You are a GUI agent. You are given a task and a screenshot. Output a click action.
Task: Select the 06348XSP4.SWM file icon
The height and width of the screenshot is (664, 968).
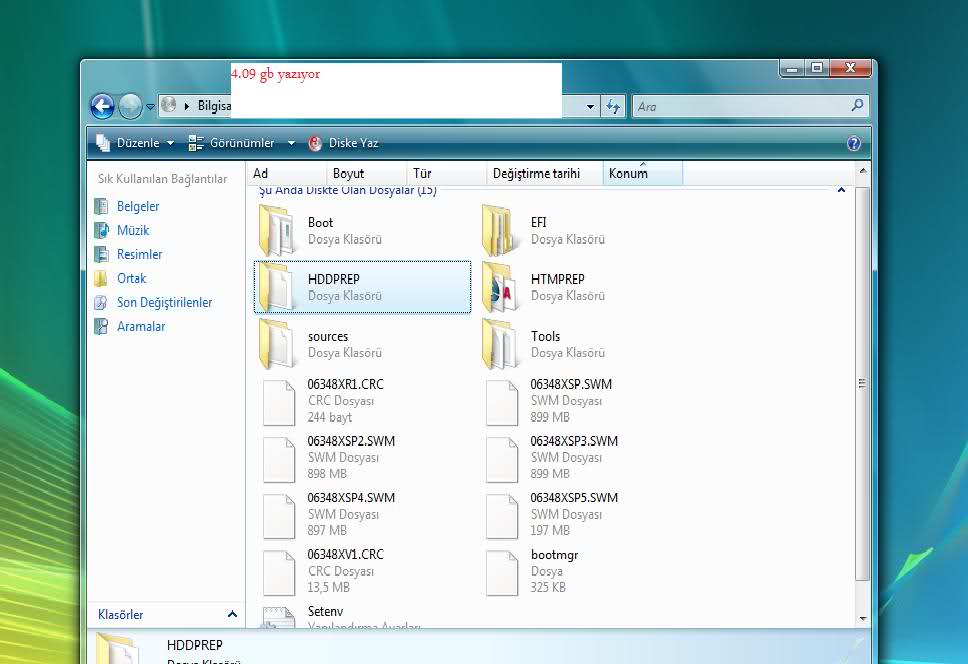278,516
